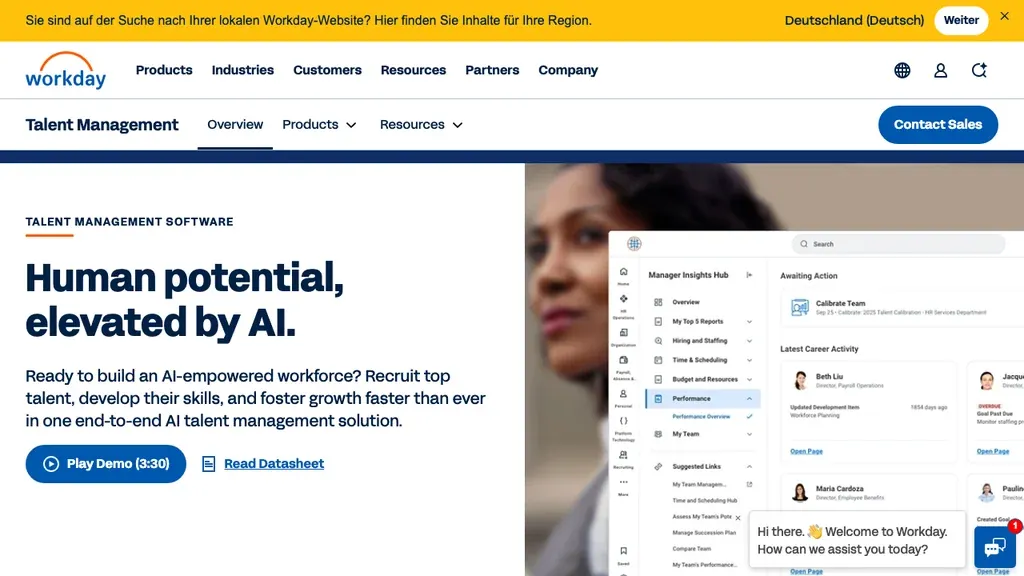1024x576 pixels.
Task: Open the Read Datasheet link
Action: 274,464
